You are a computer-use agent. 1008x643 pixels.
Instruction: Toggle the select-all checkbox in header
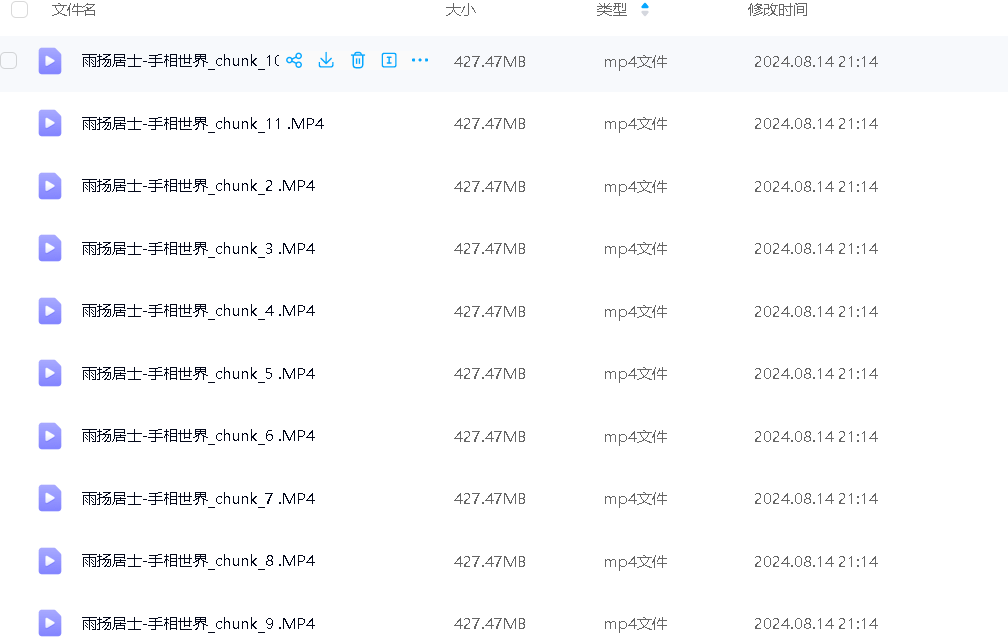(19, 10)
